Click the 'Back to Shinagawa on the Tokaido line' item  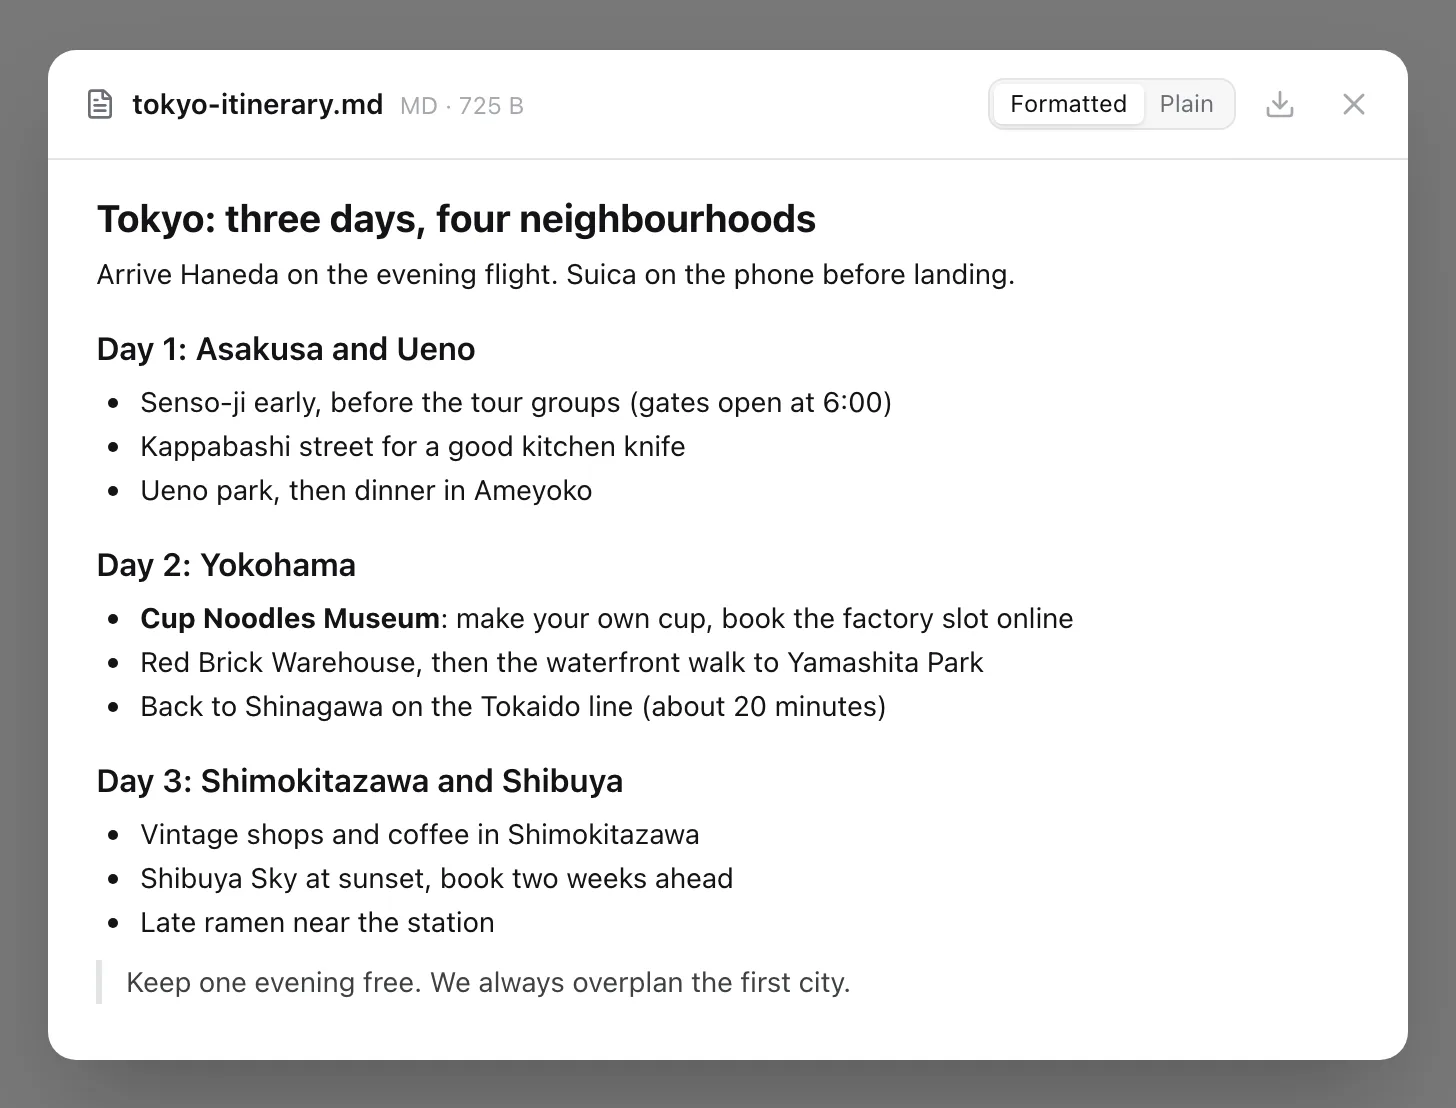[x=513, y=706]
